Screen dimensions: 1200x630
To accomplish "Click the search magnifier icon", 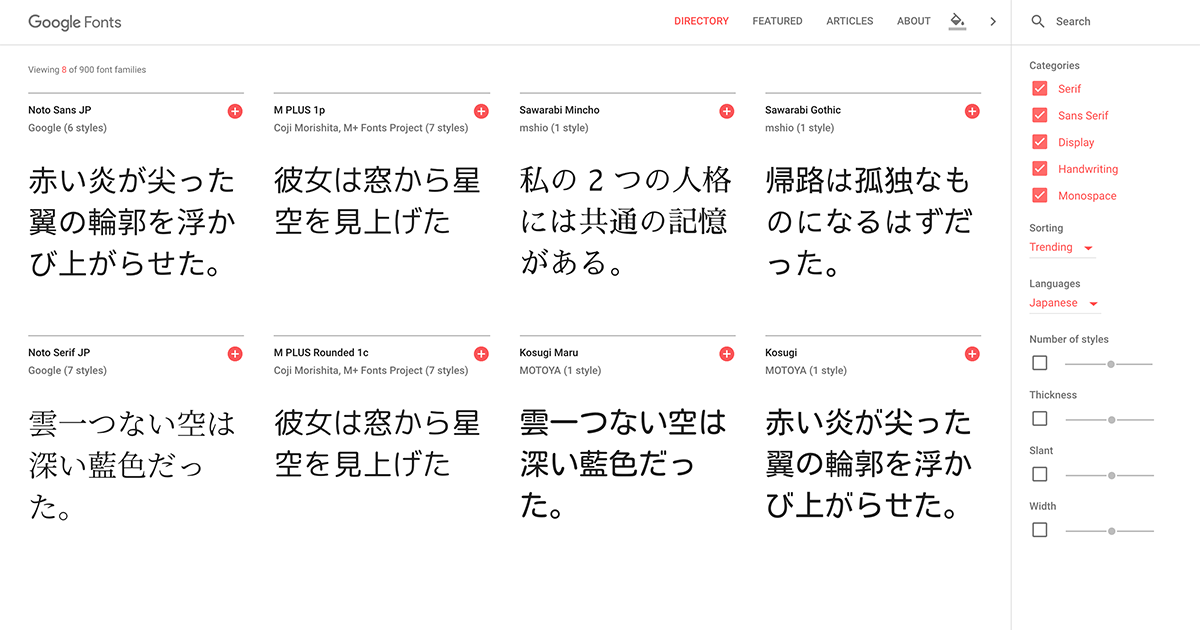I will coord(1038,21).
